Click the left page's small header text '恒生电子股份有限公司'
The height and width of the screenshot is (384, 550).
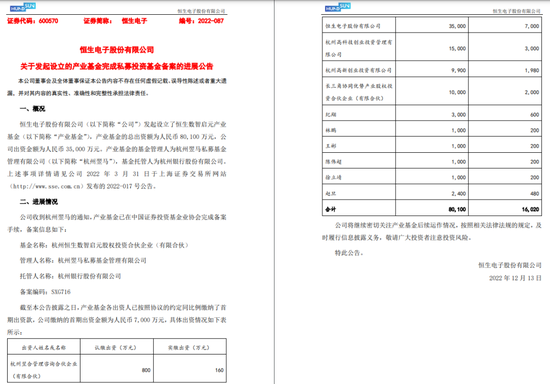coord(201,11)
